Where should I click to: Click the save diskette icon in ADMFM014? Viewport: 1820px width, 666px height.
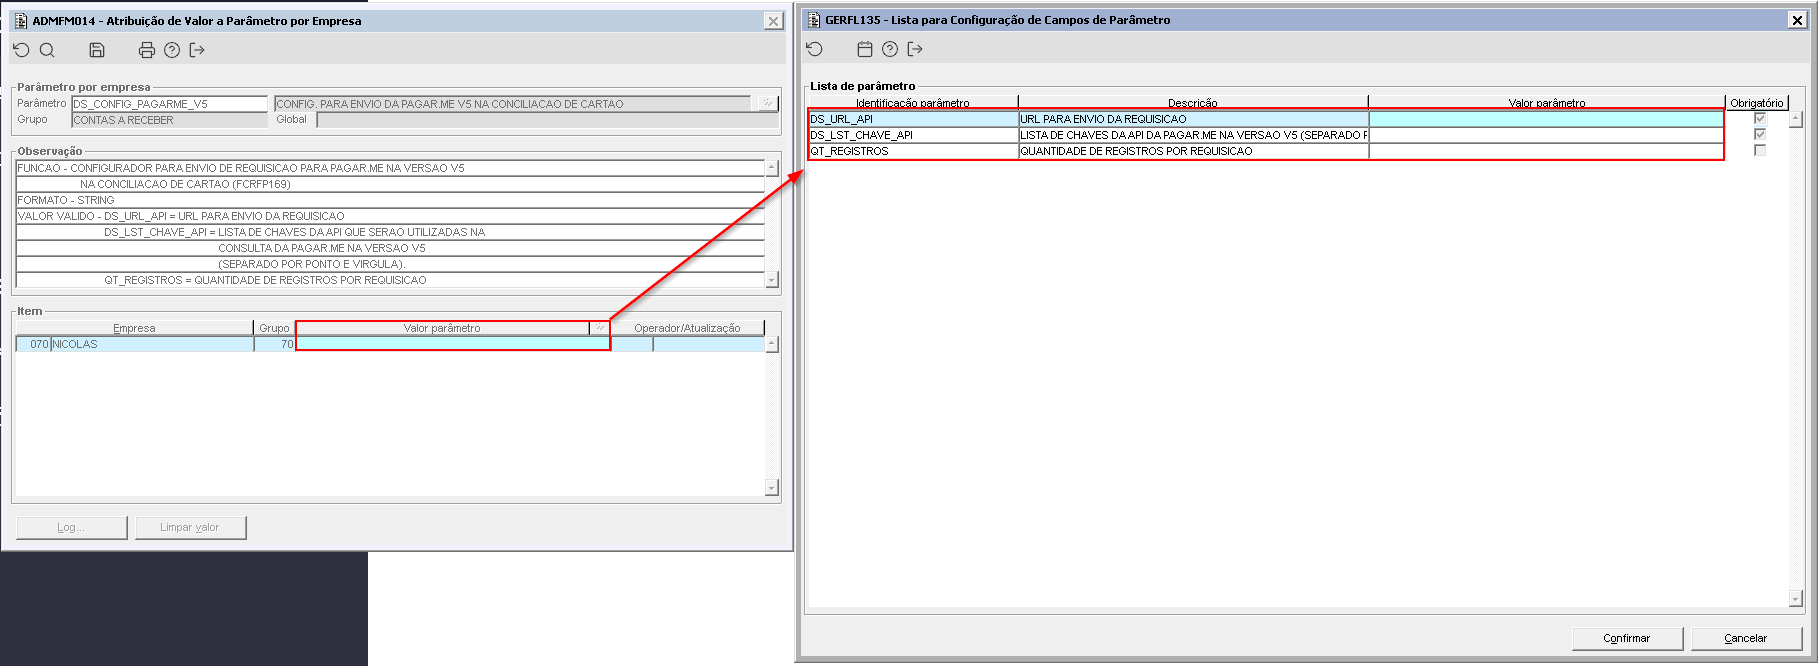click(97, 50)
